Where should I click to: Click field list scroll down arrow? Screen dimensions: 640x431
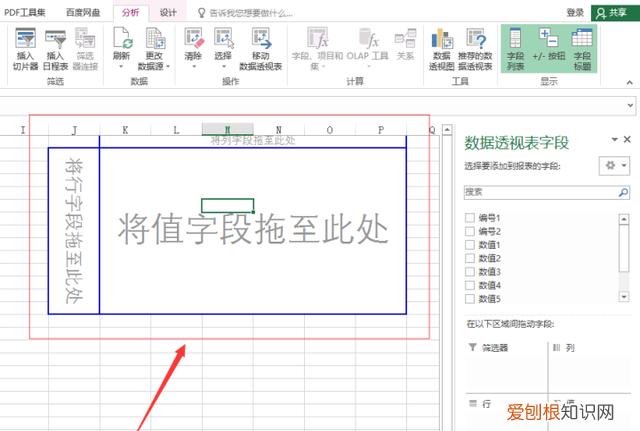(624, 297)
